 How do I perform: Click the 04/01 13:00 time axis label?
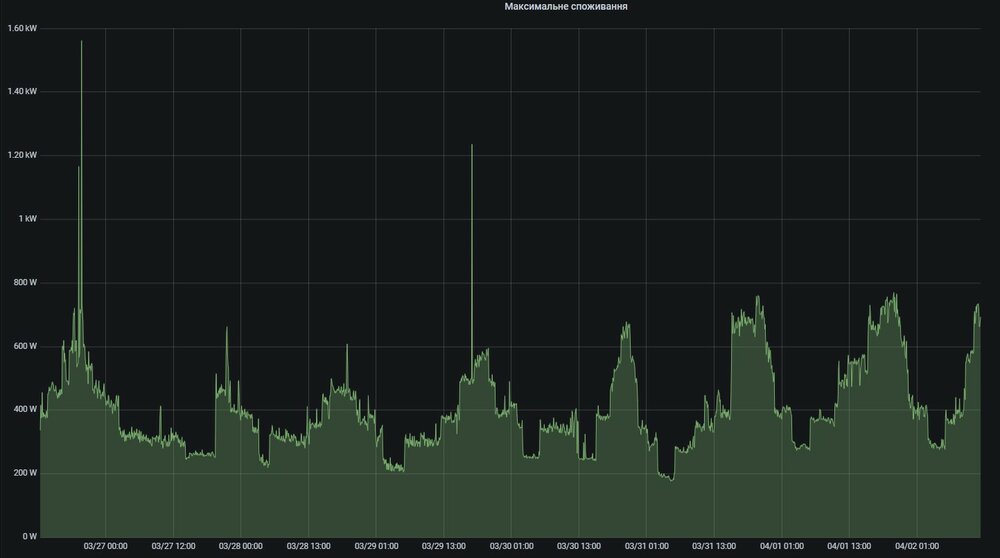849,546
